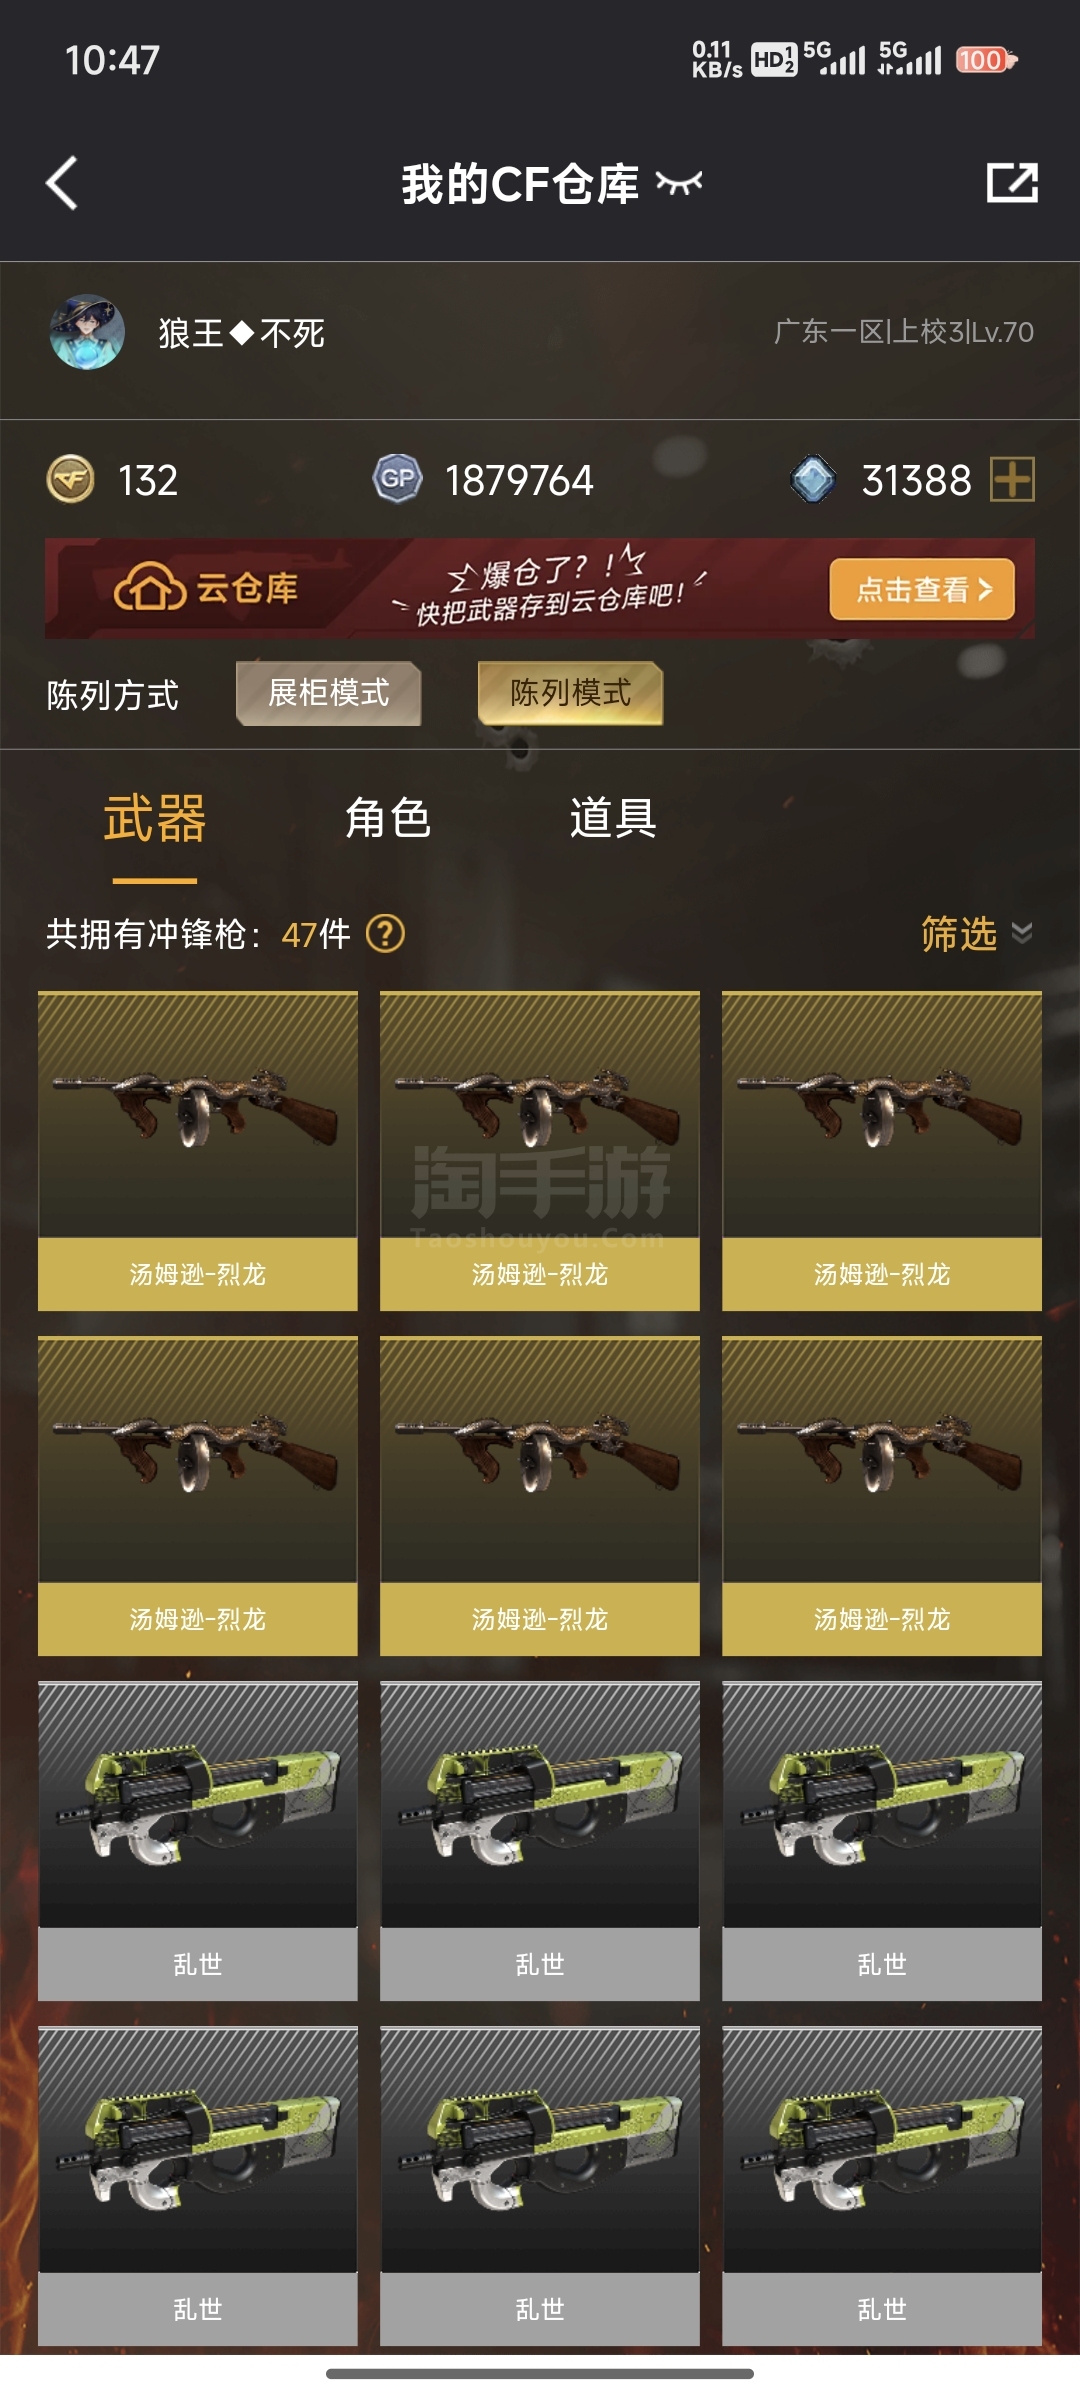Click the 点击查看 button
Screen dimensions: 1080x2400
pyautogui.click(x=922, y=589)
